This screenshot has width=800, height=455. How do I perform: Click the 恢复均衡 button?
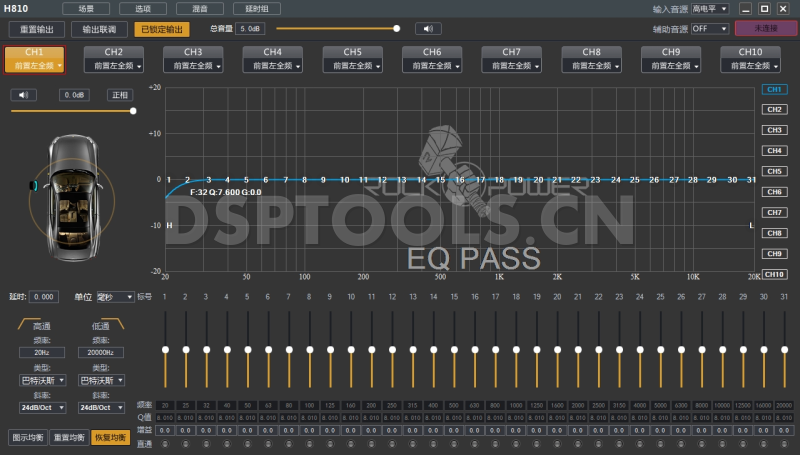click(110, 437)
